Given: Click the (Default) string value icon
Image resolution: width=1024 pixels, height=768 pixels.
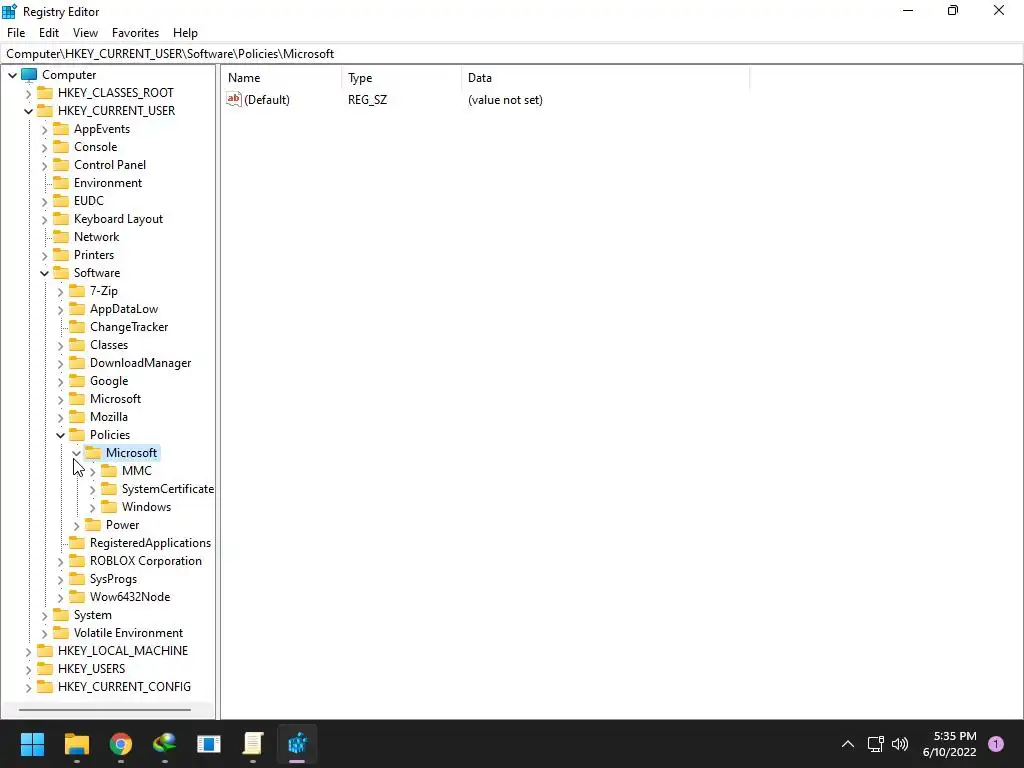Looking at the screenshot, I should [234, 99].
